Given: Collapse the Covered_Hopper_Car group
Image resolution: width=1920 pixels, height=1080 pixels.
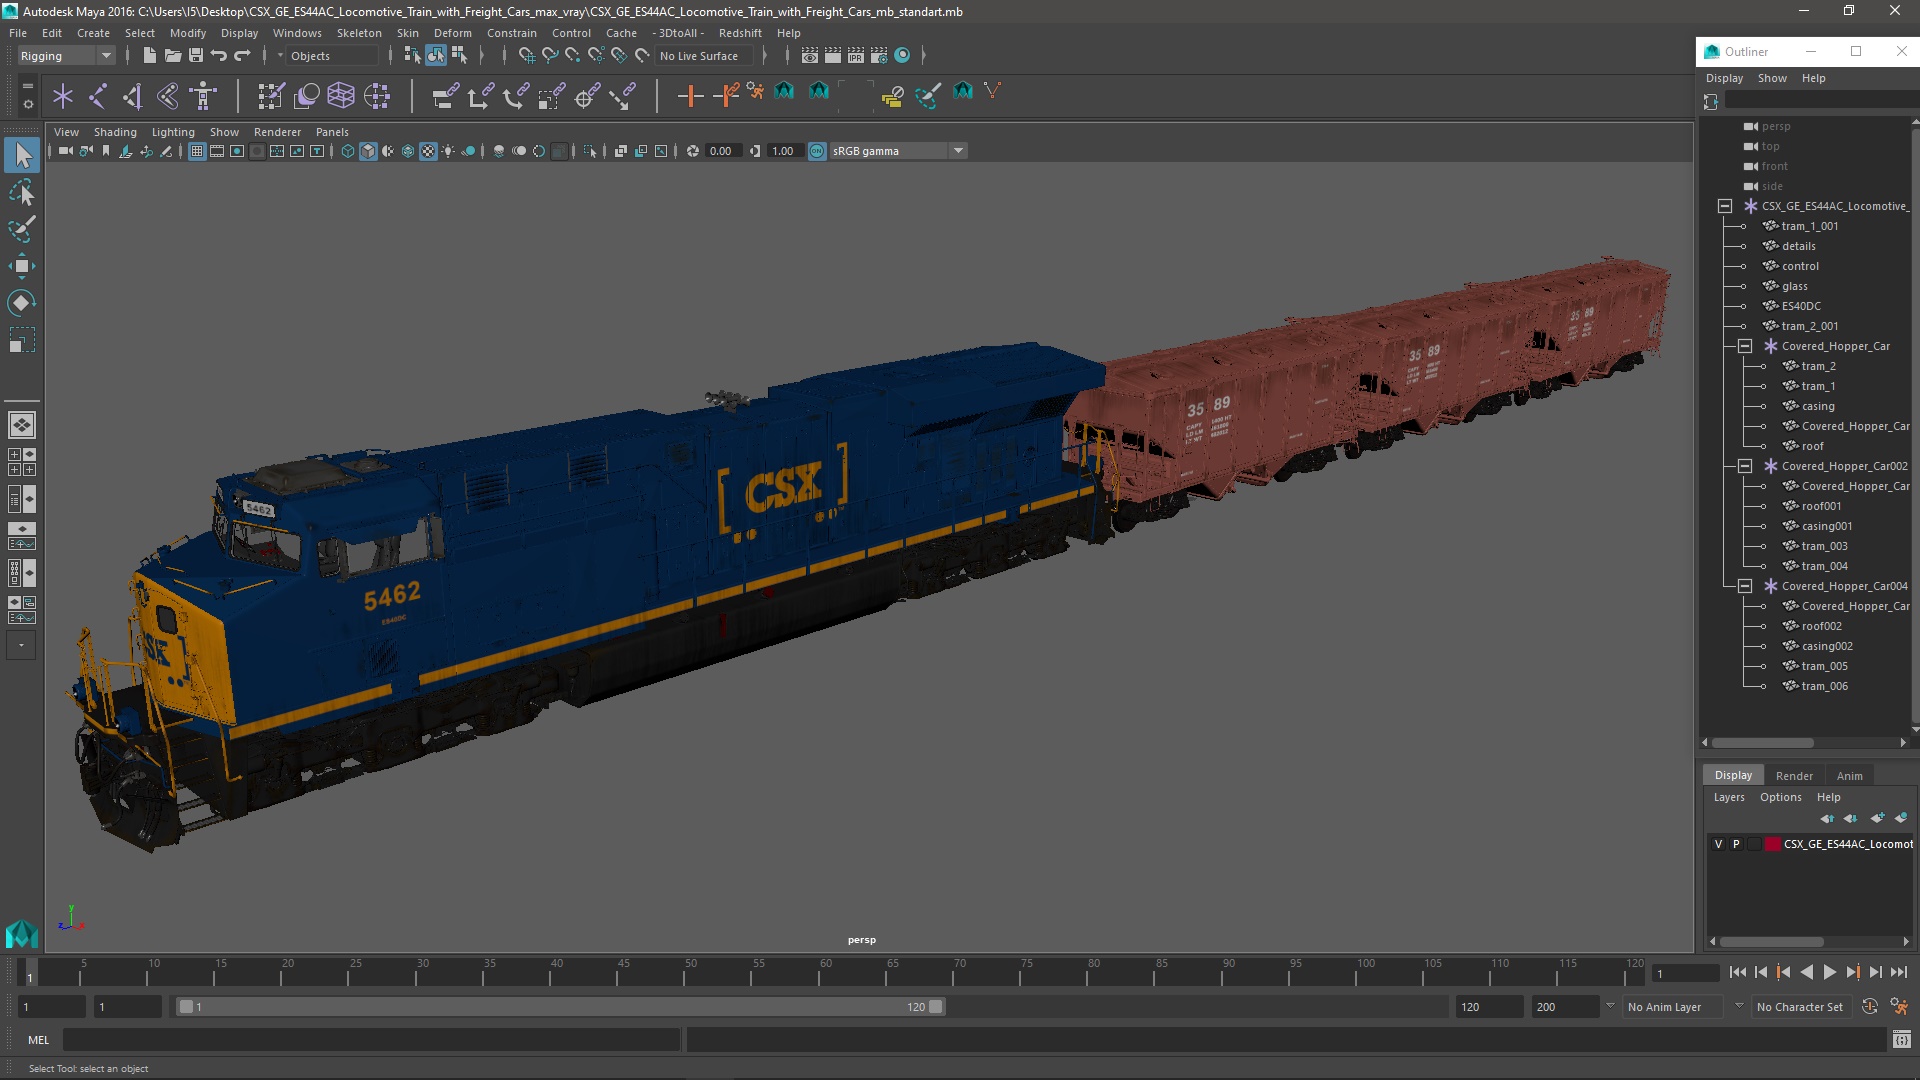Looking at the screenshot, I should click(x=1745, y=346).
